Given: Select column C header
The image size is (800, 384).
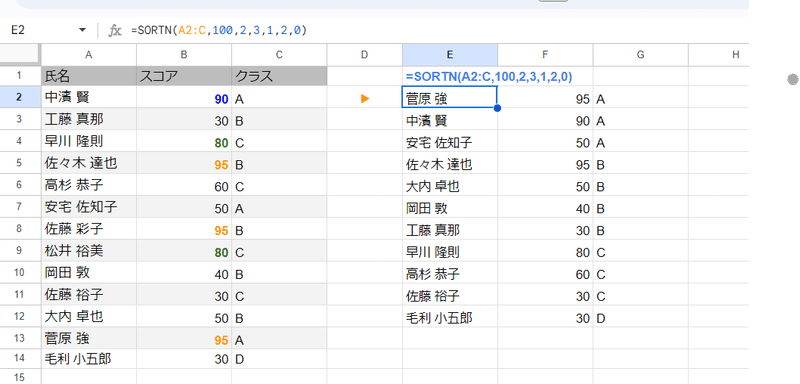Looking at the screenshot, I should point(279,55).
